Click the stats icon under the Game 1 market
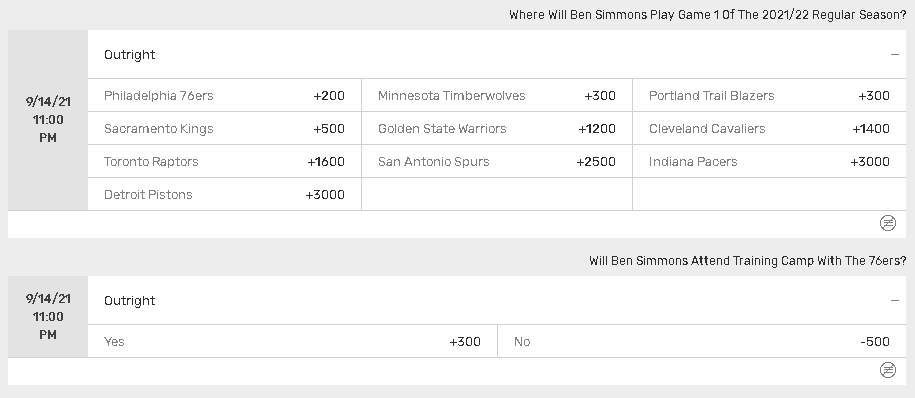The image size is (915, 398). coord(888,223)
